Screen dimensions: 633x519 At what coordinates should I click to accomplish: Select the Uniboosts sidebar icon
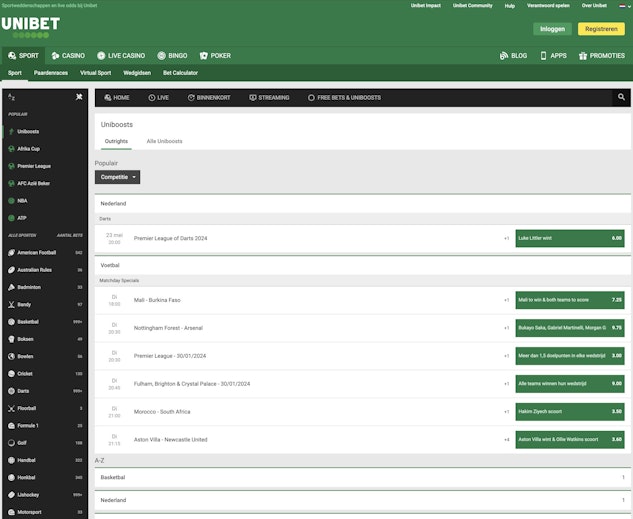pyautogui.click(x=11, y=132)
